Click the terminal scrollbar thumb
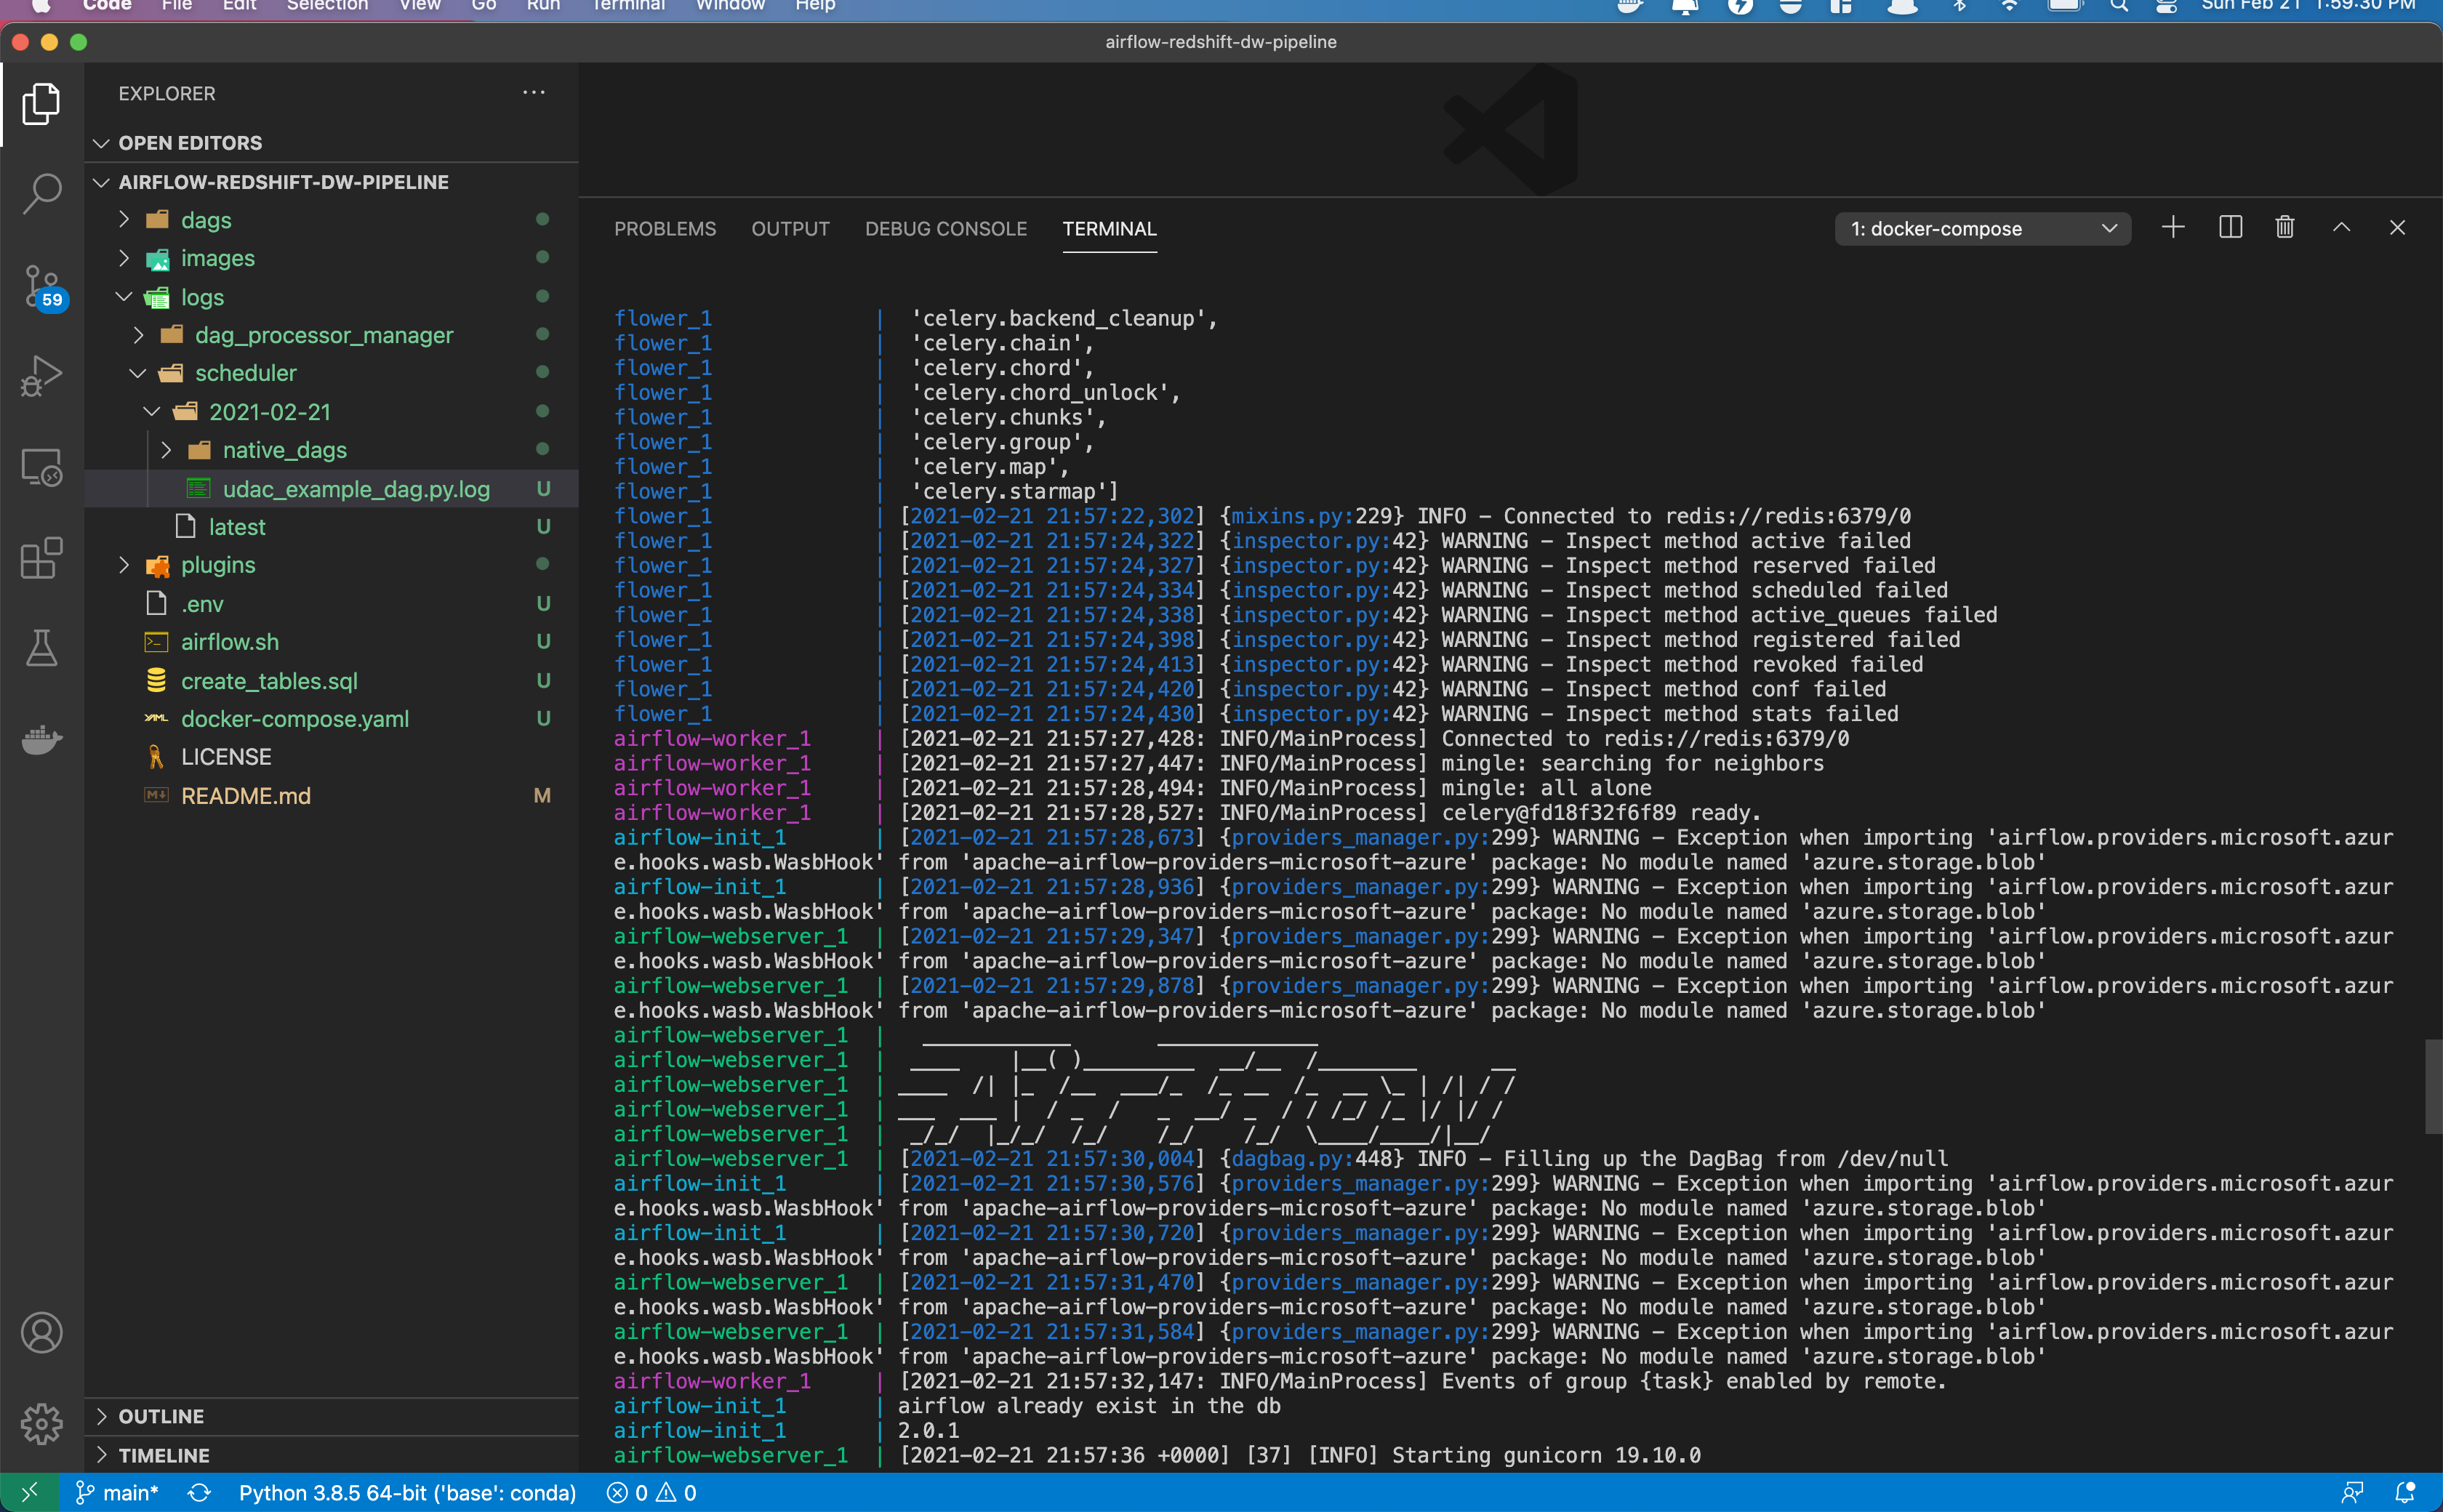 (x=2433, y=1087)
